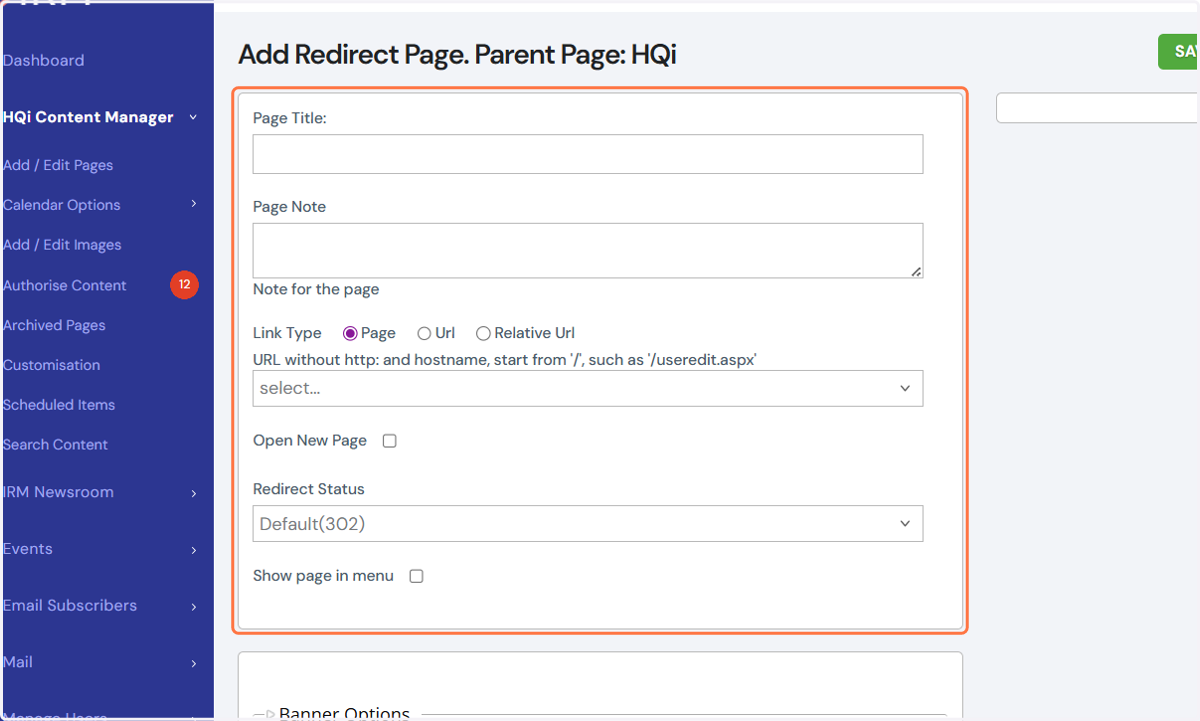
Task: Open the page select... dropdown
Action: (588, 388)
